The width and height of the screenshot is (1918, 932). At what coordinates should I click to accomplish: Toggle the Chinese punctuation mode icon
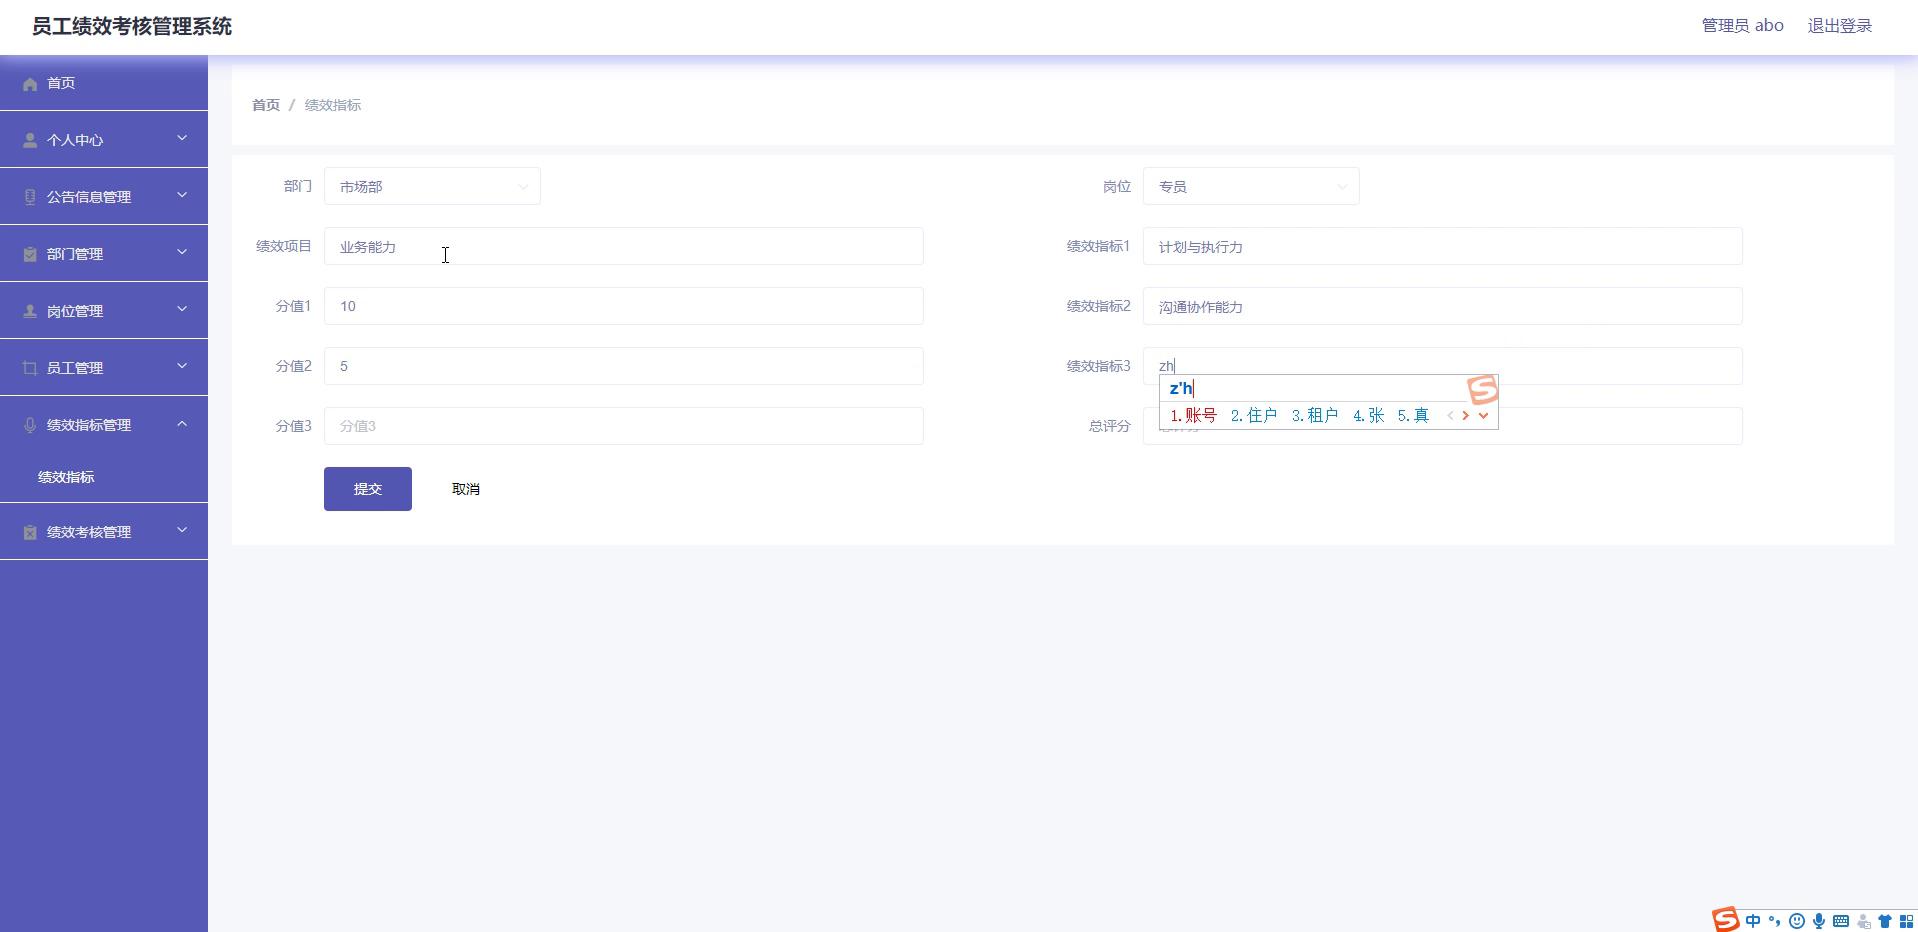pyautogui.click(x=1775, y=921)
